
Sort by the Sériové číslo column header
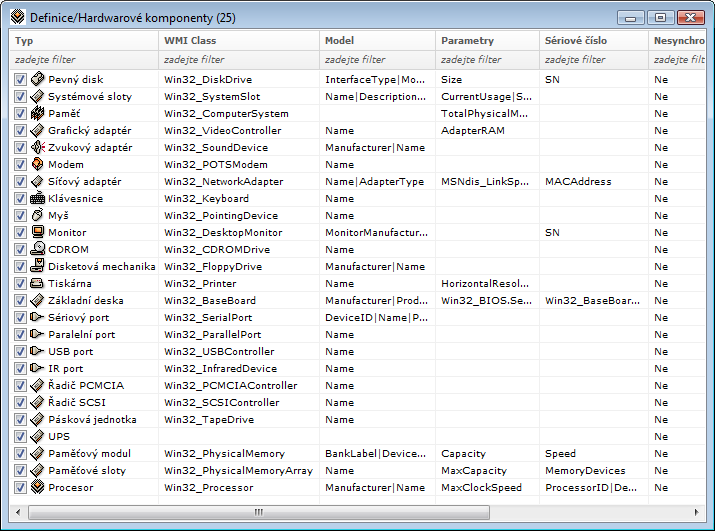coord(594,41)
